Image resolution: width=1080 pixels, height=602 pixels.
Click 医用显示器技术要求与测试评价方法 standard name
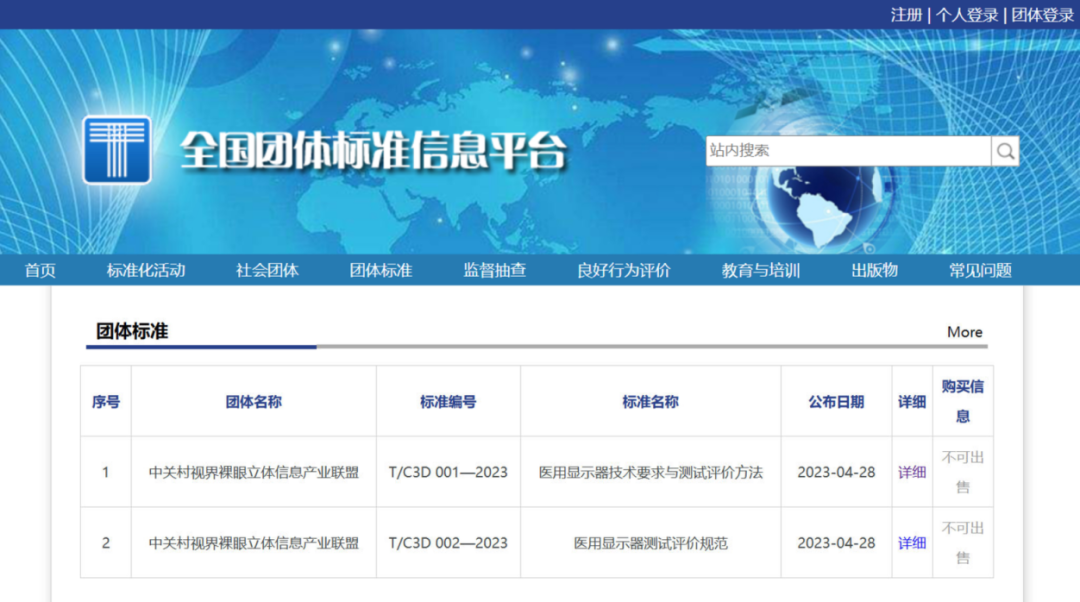[x=651, y=472]
